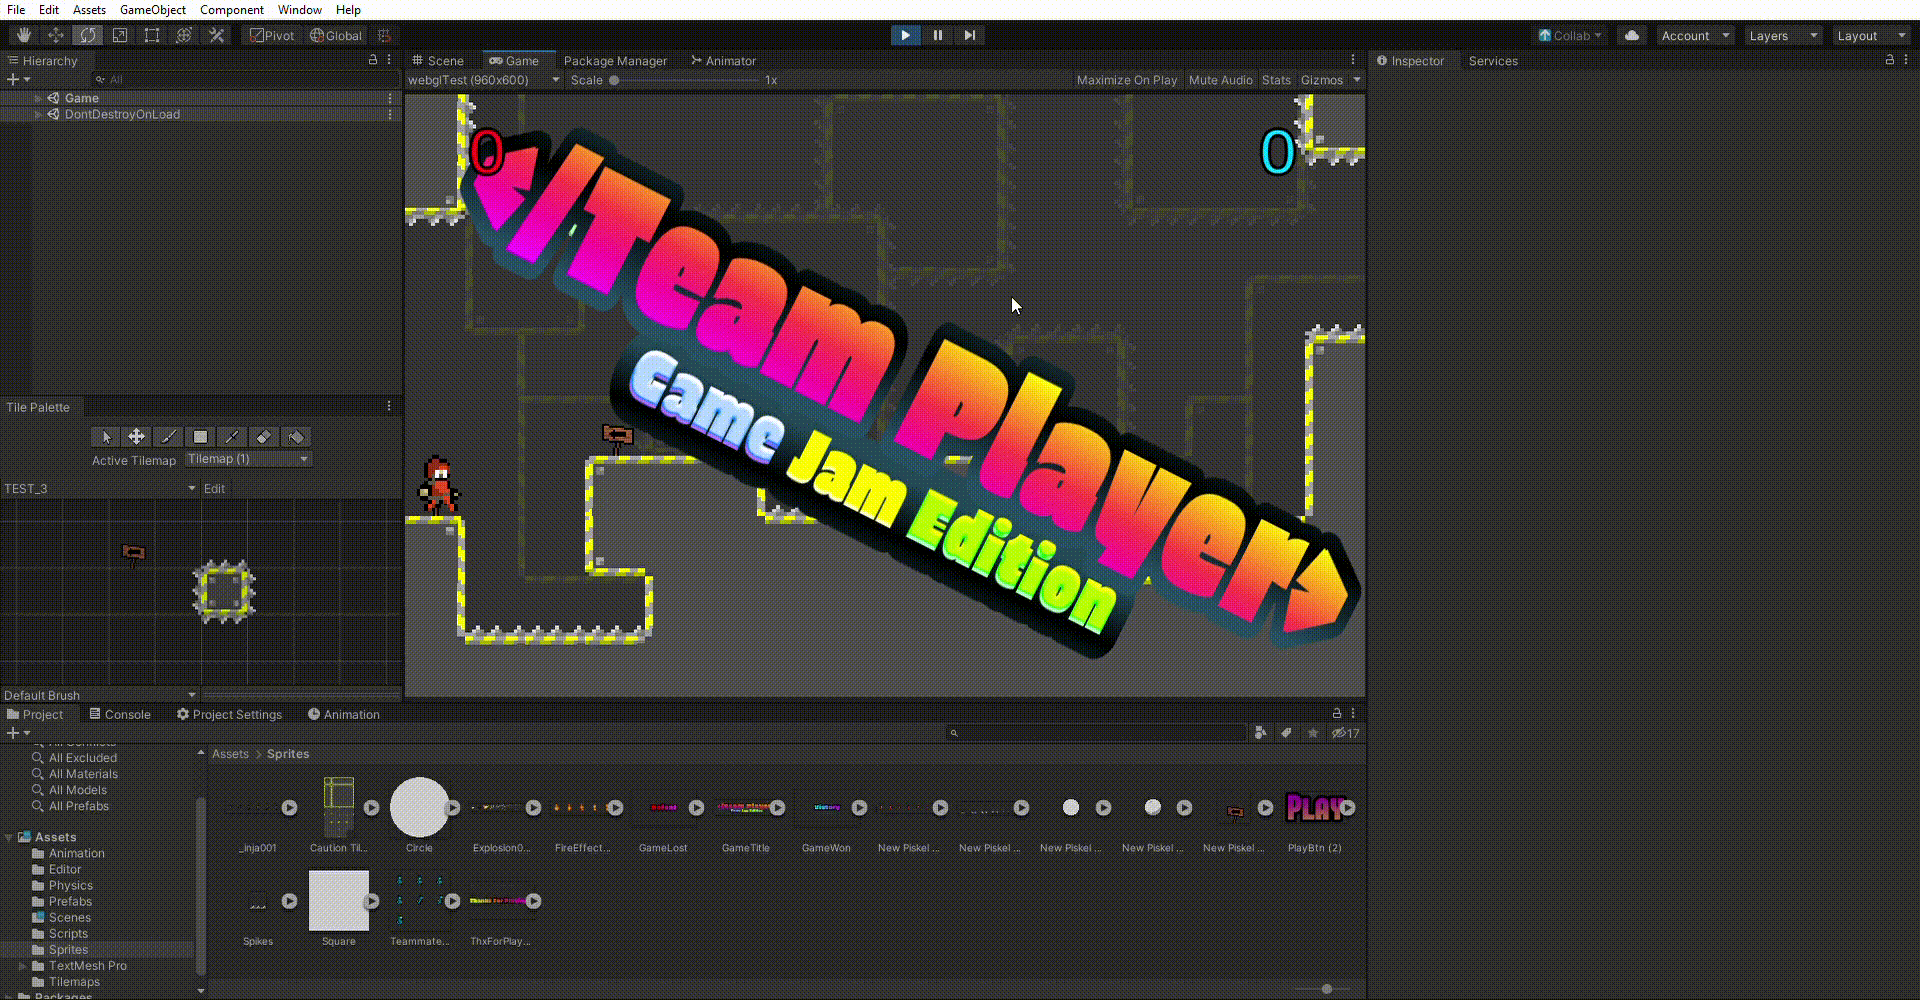Open Search by Type in Project panel
1920x1000 pixels.
1260,733
